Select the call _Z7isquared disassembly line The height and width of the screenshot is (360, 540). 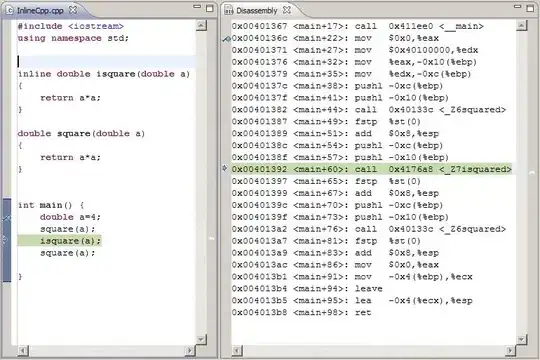[372, 169]
